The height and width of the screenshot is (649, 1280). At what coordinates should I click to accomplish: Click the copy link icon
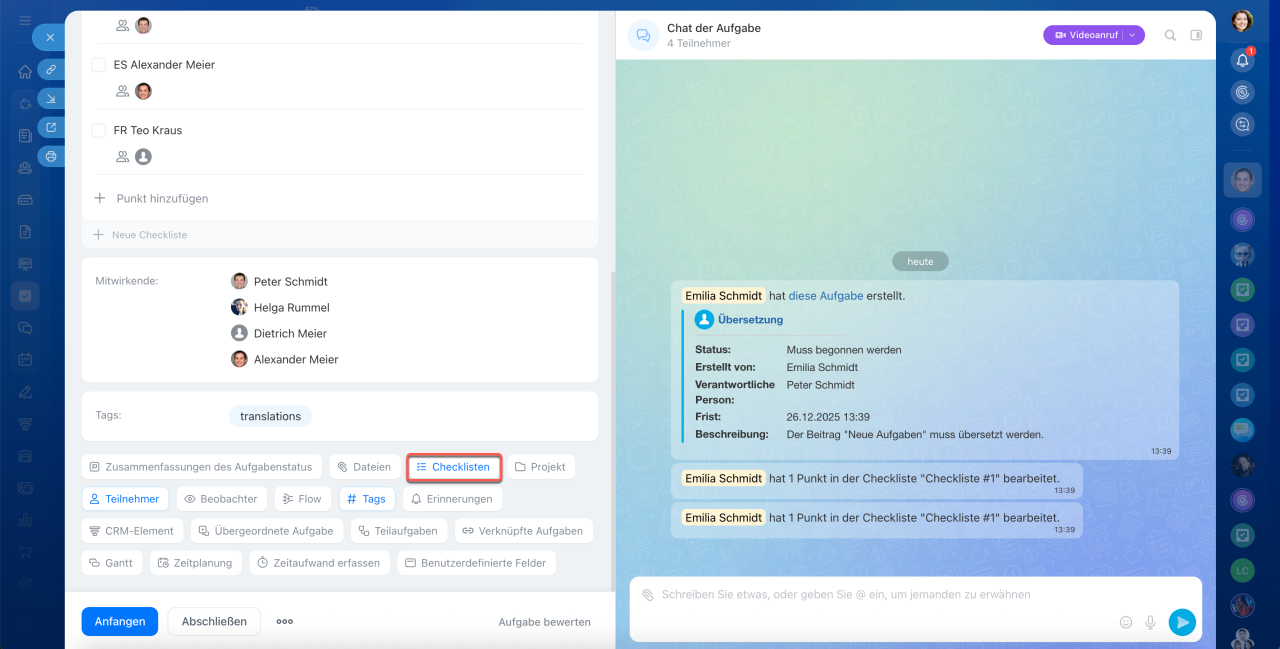click(x=51, y=69)
